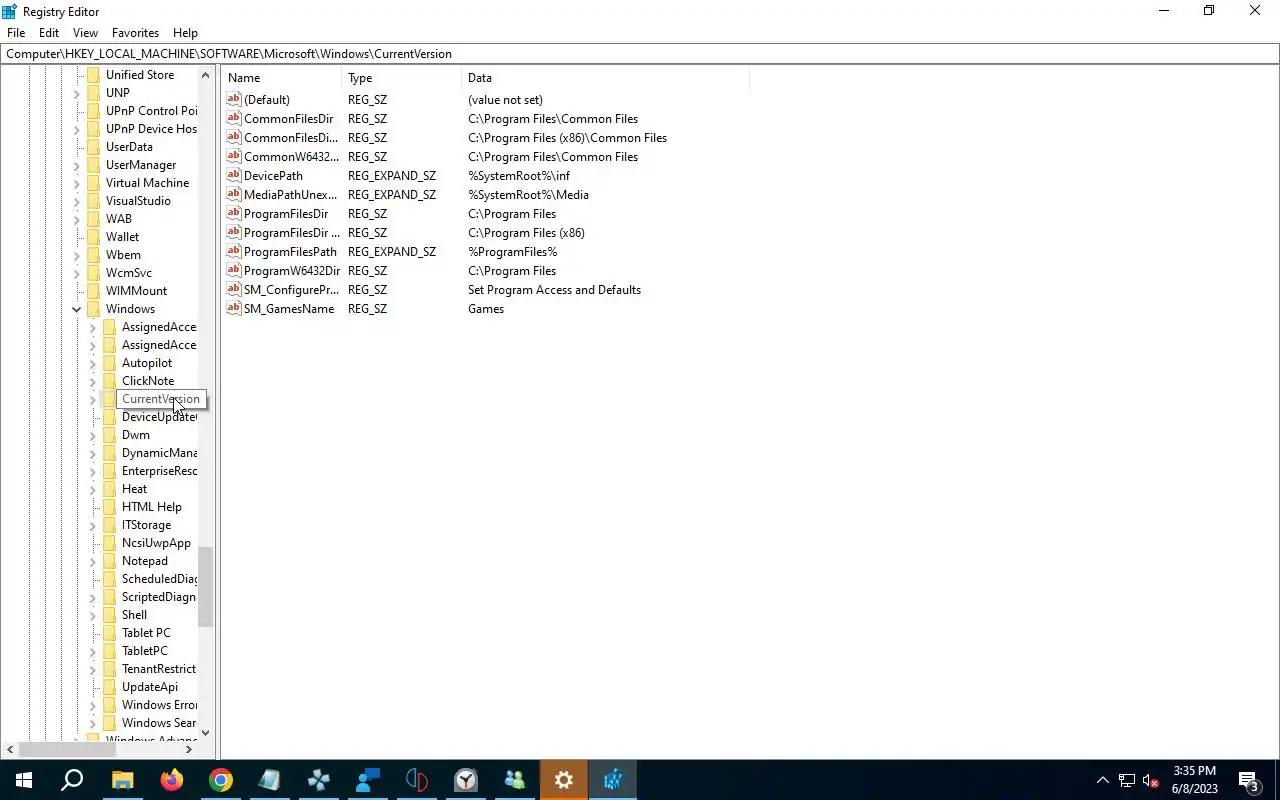Open the Settings gear app in the taskbar

tap(563, 780)
